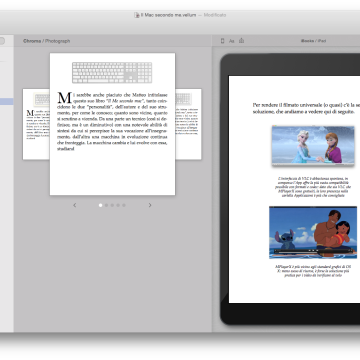Select the fifth page indicator dot

124,205
